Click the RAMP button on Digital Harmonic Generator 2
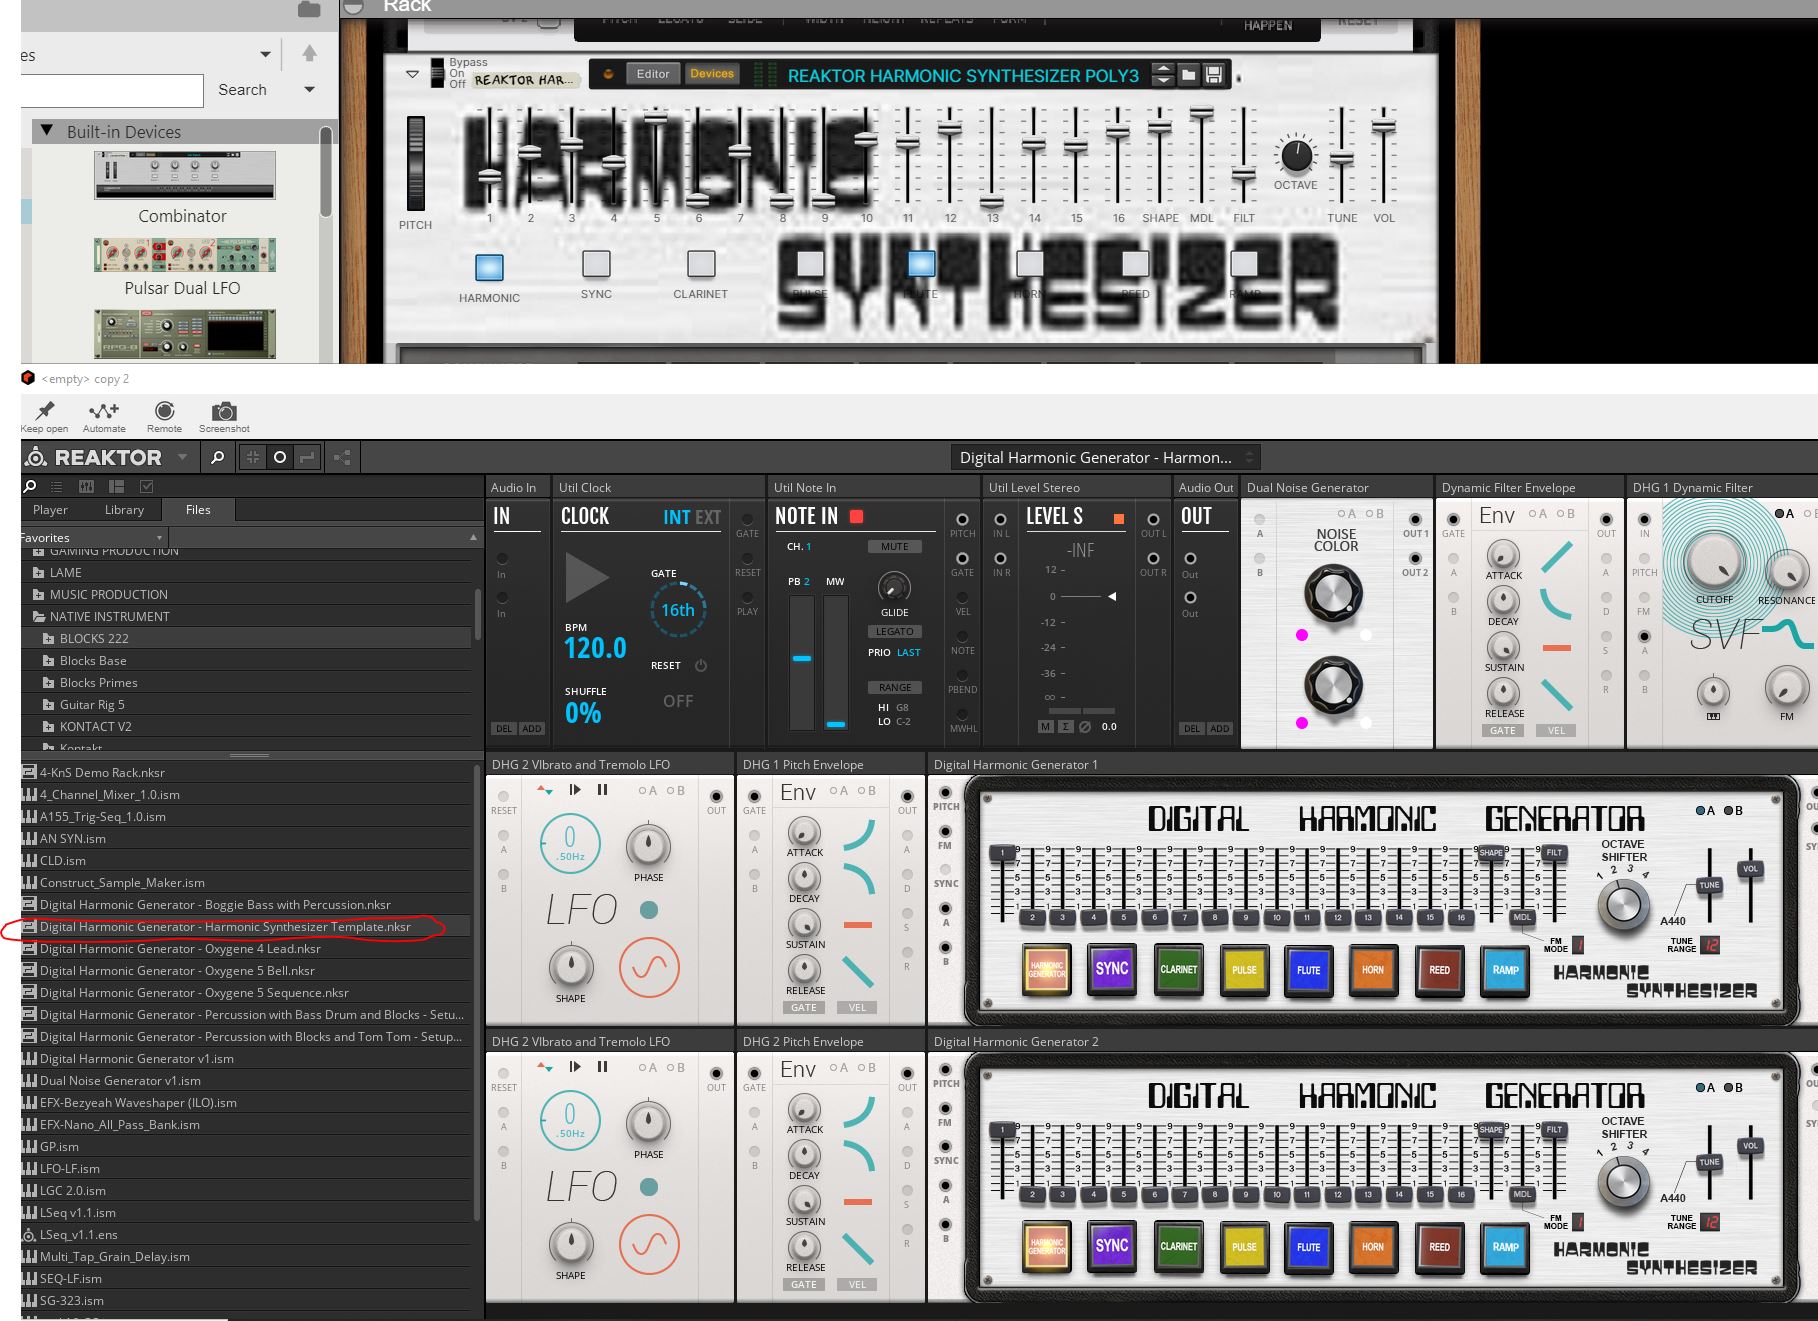1818x1321 pixels. [1505, 1246]
